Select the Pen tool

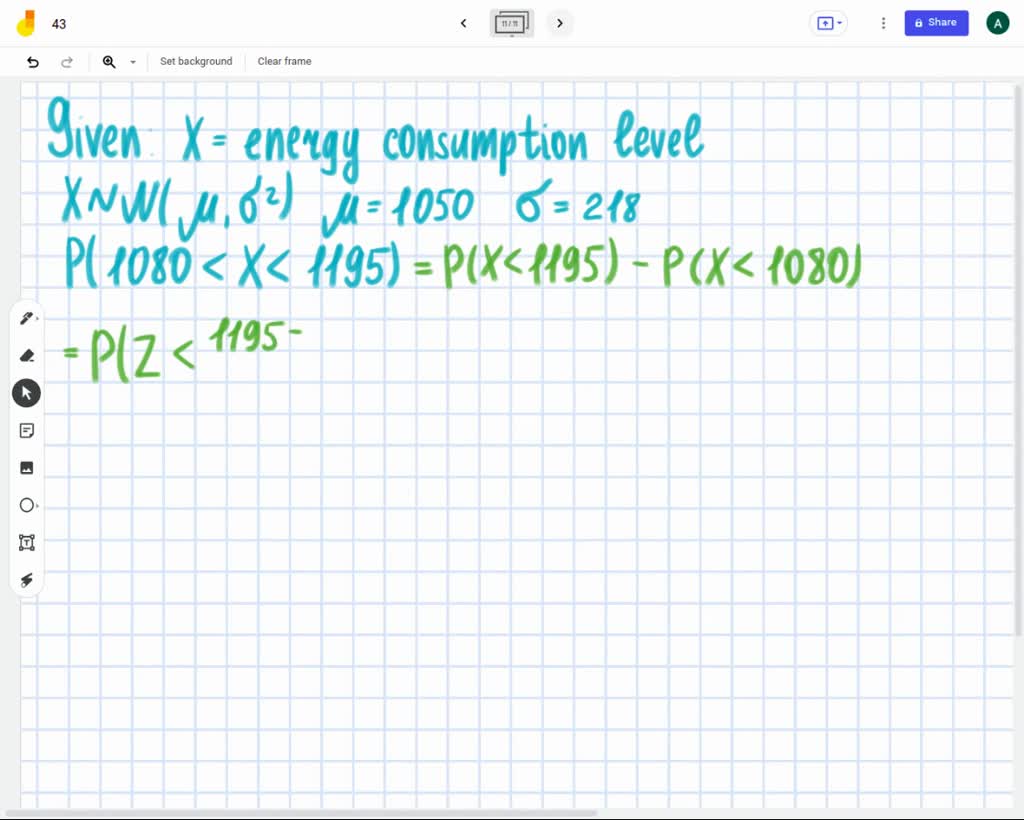coord(25,317)
